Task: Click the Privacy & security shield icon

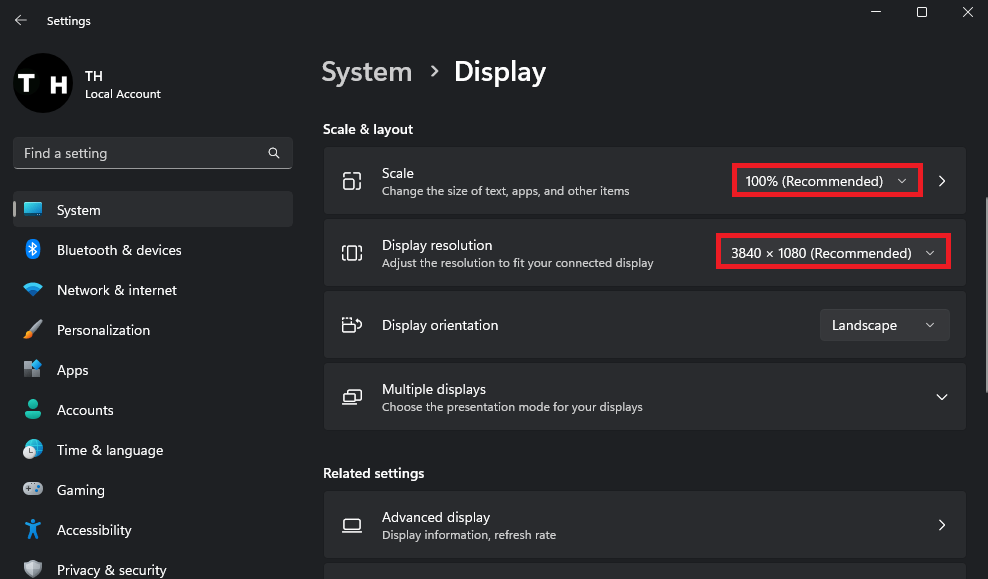Action: 33,569
